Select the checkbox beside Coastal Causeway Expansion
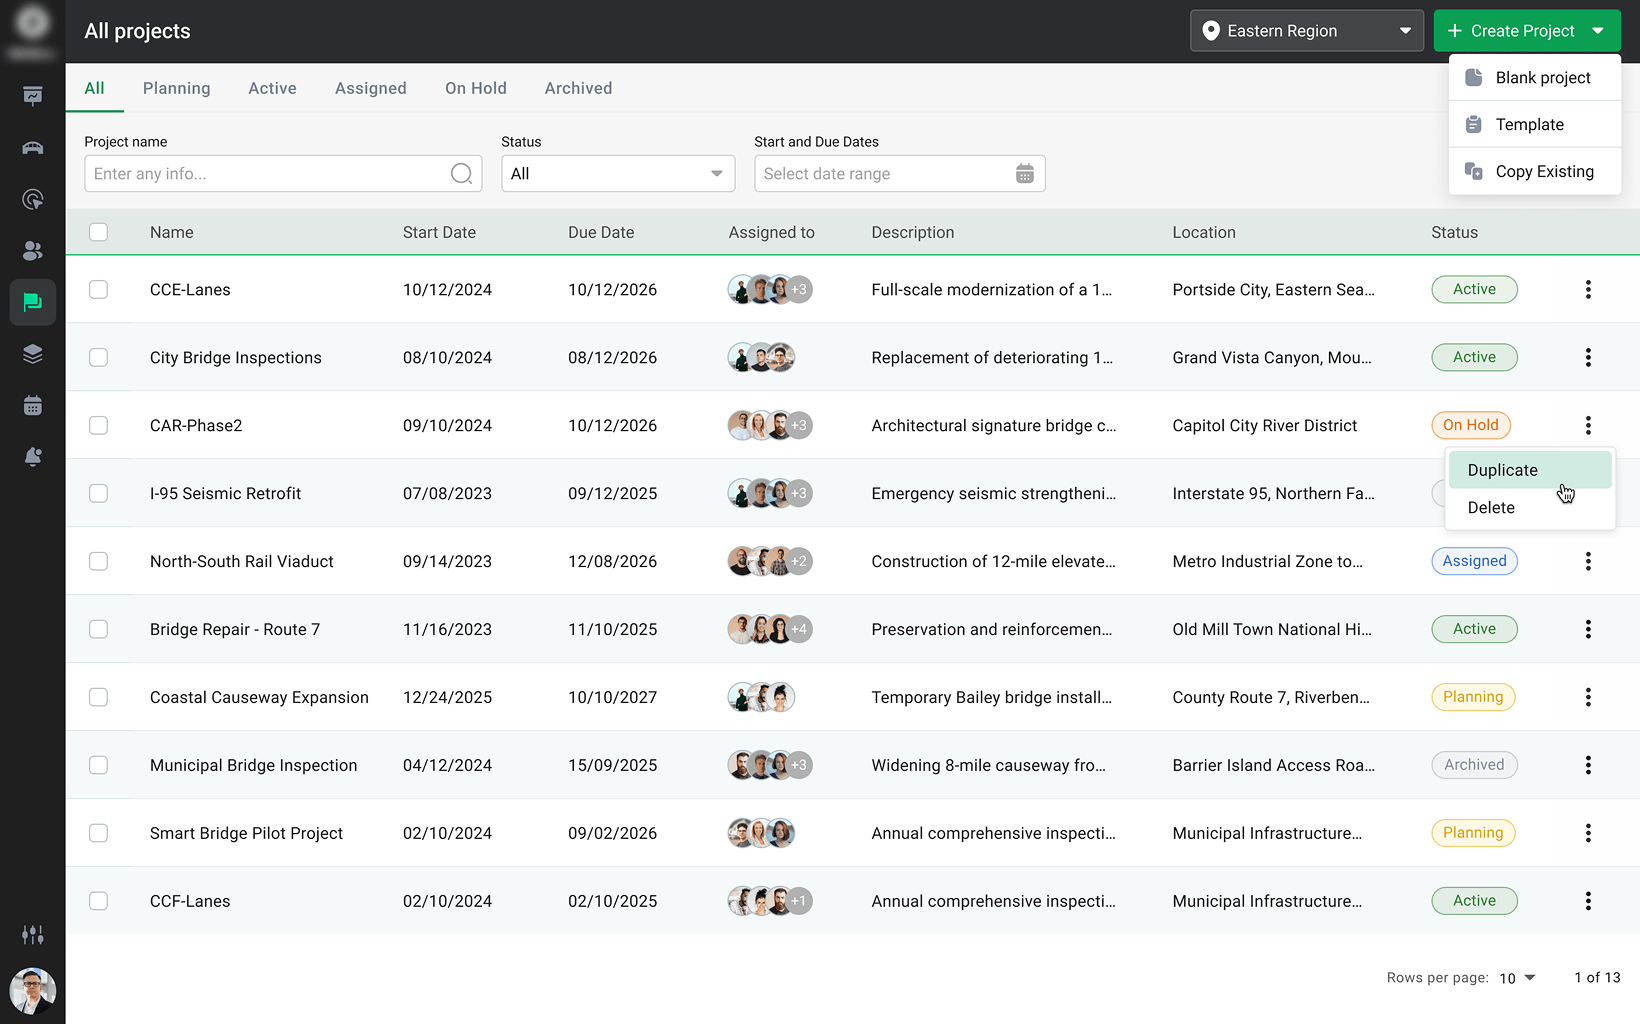Screen dimensions: 1640x1024 coord(98,697)
